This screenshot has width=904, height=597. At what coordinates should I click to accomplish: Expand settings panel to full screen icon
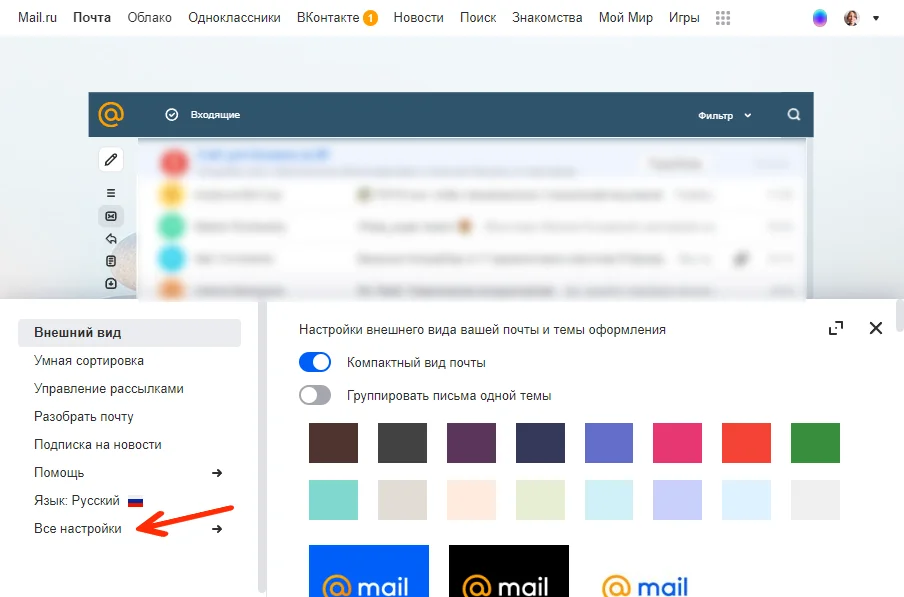coord(835,328)
